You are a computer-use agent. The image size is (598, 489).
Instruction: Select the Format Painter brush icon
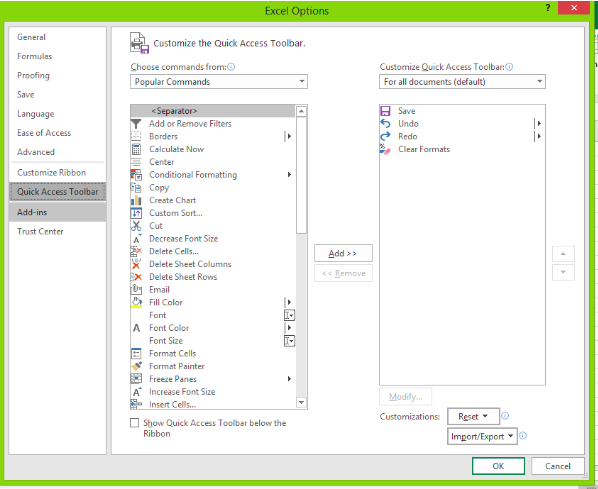click(x=137, y=366)
